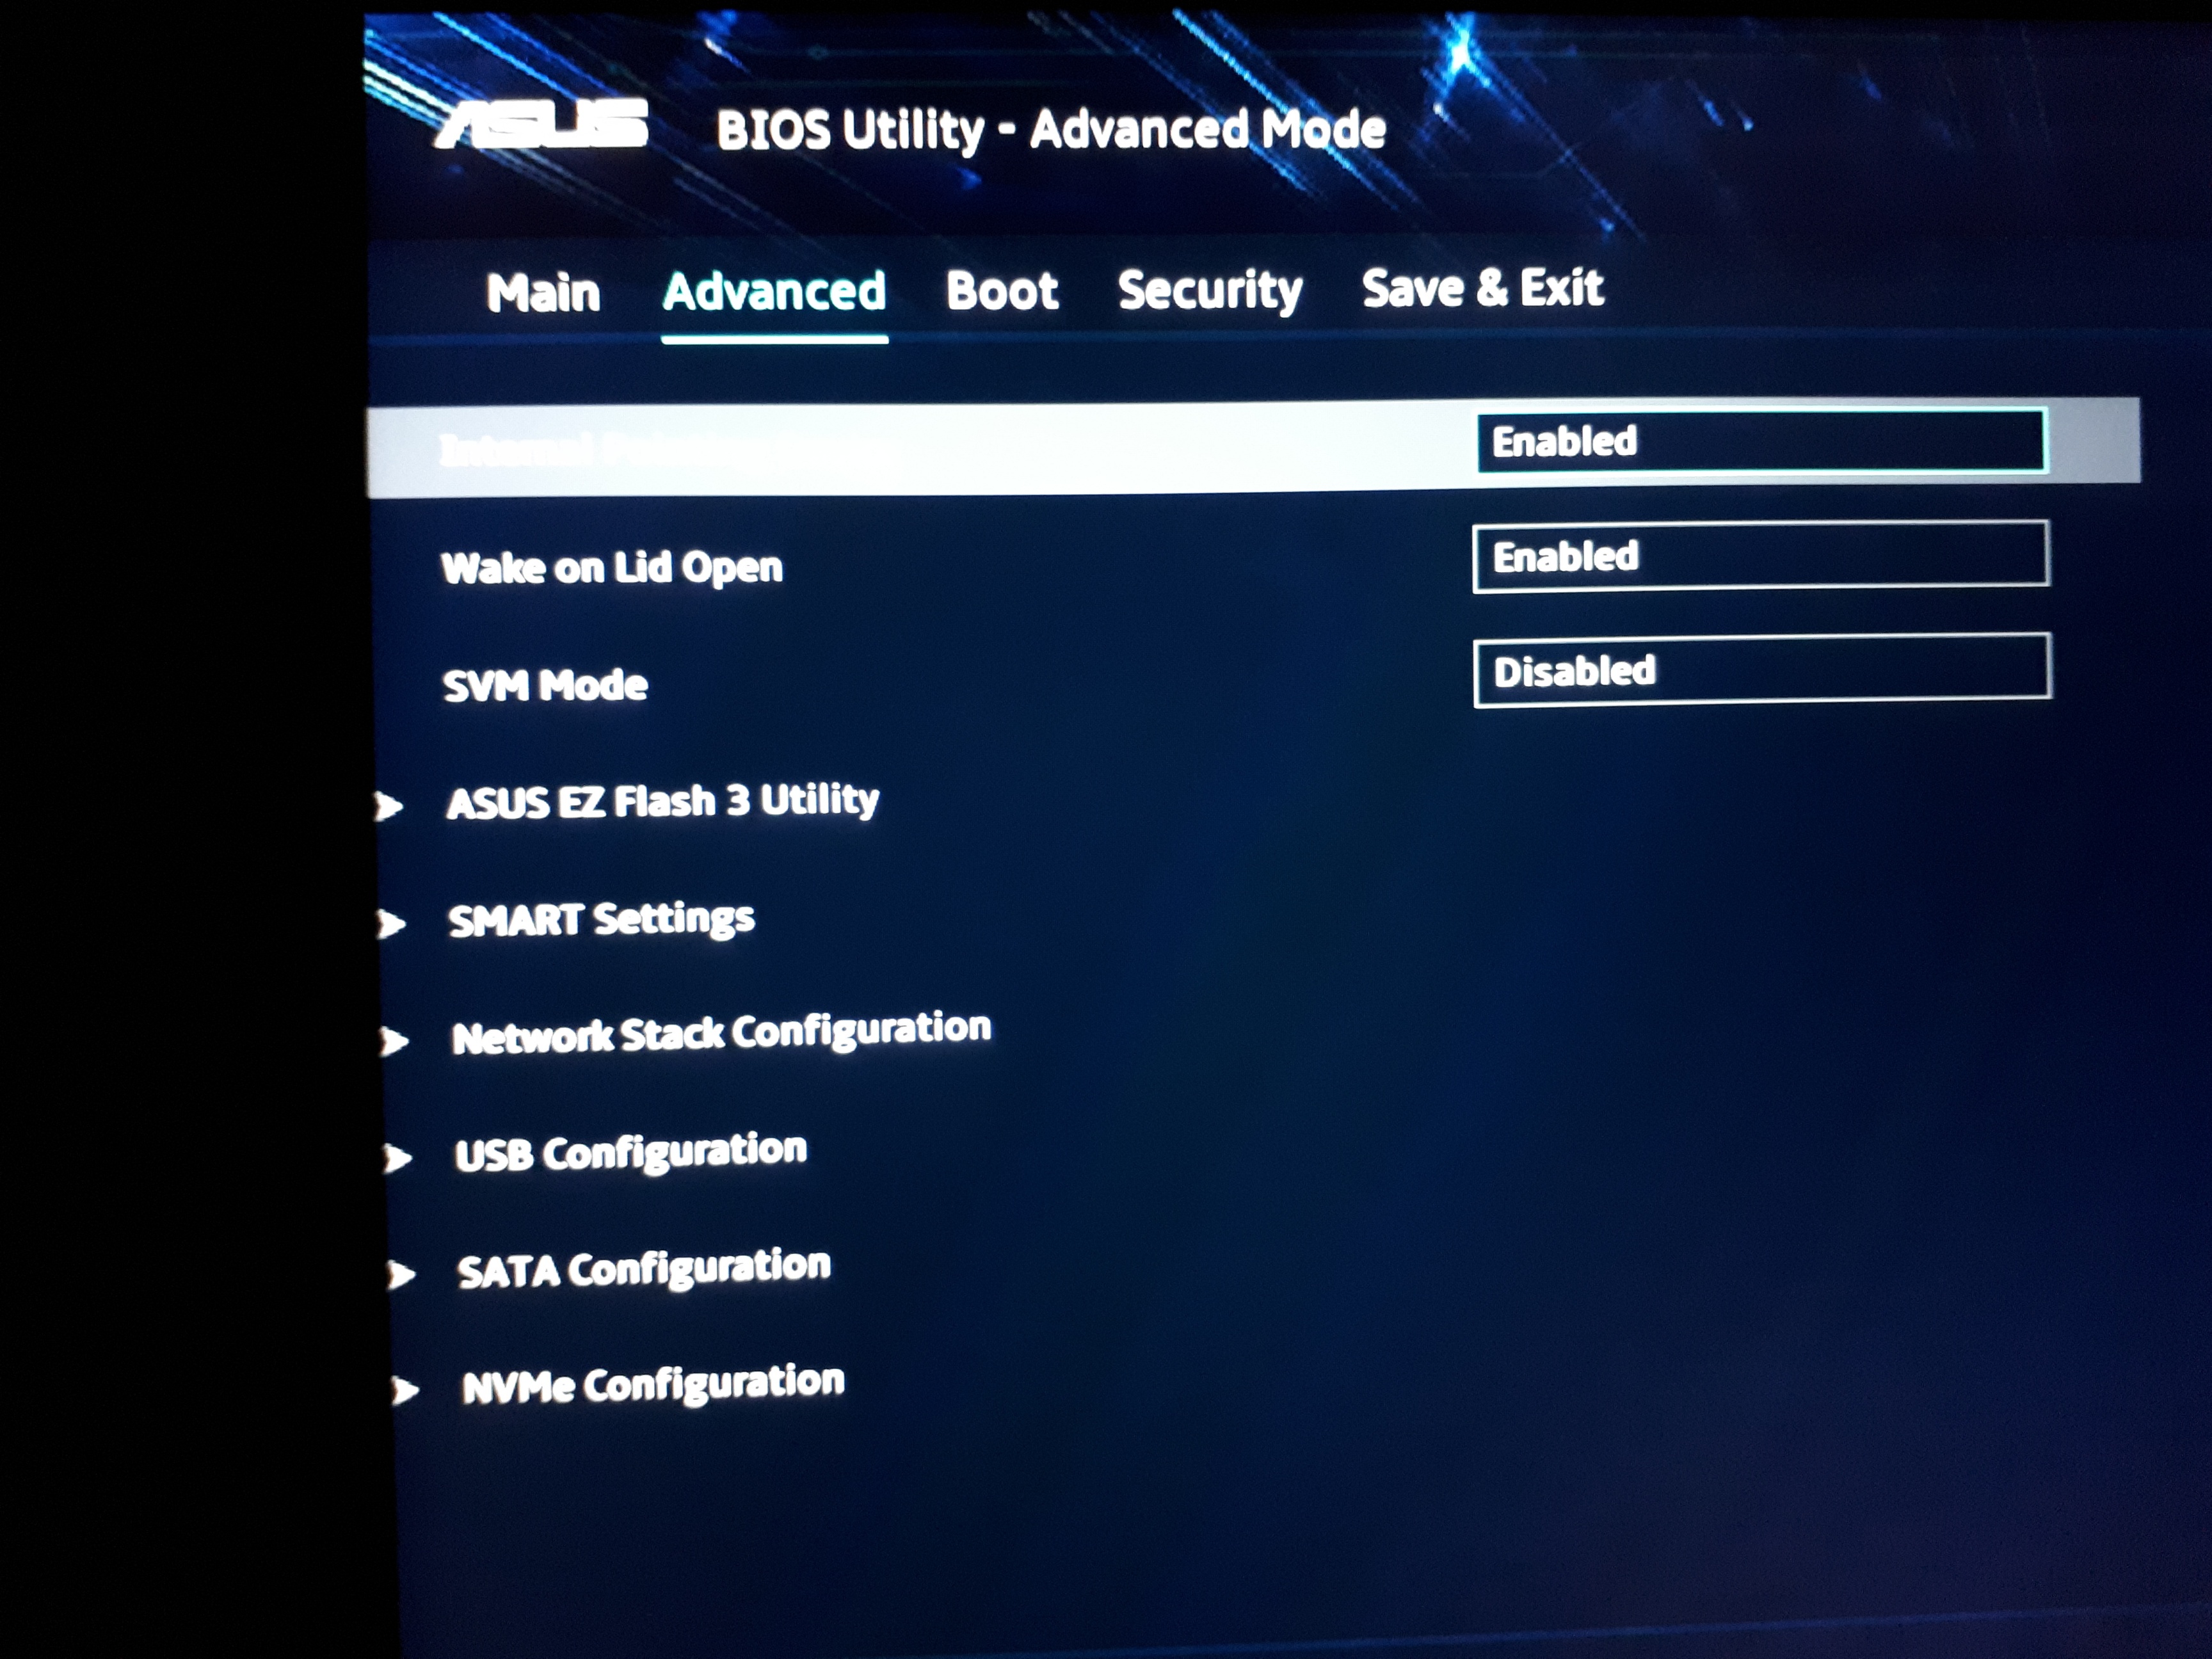Screen dimensions: 2212x1659
Task: Click arrow beside NVMe Configuration
Action: pos(404,1390)
